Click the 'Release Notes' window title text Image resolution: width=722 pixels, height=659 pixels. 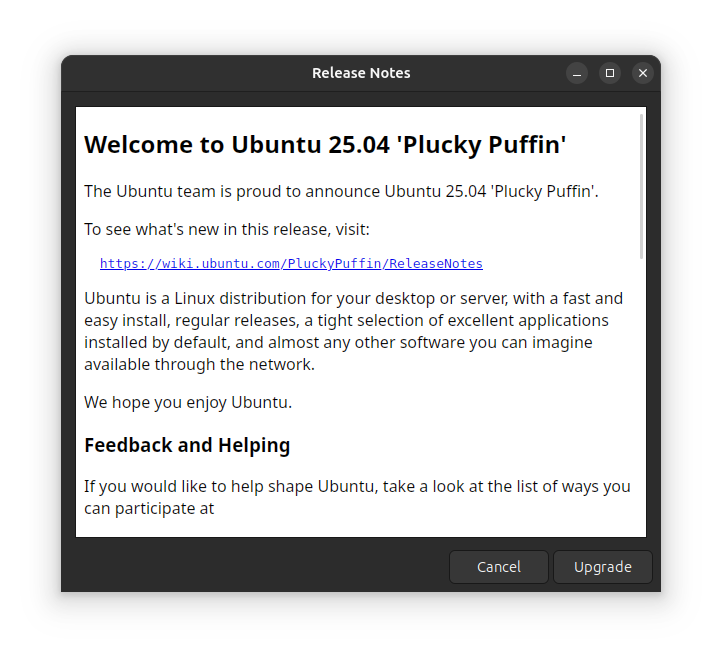[x=361, y=73]
